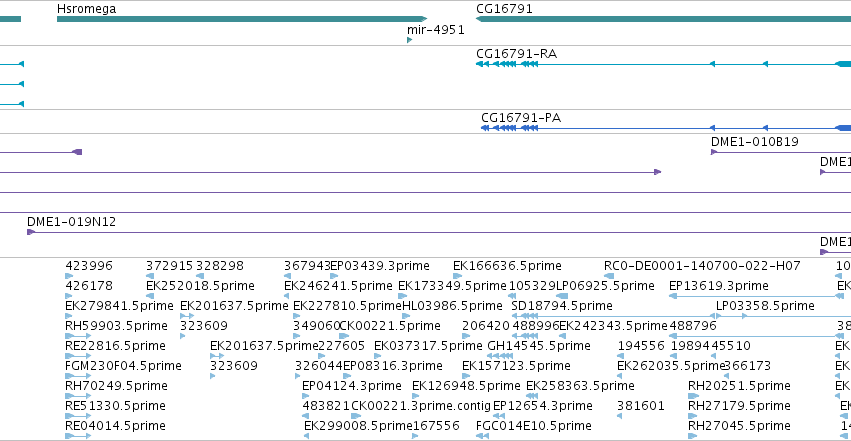Click the GH14545.5prime exon arrows
Image resolution: width=851 pixels, height=441 pixels.
pyautogui.click(x=500, y=356)
